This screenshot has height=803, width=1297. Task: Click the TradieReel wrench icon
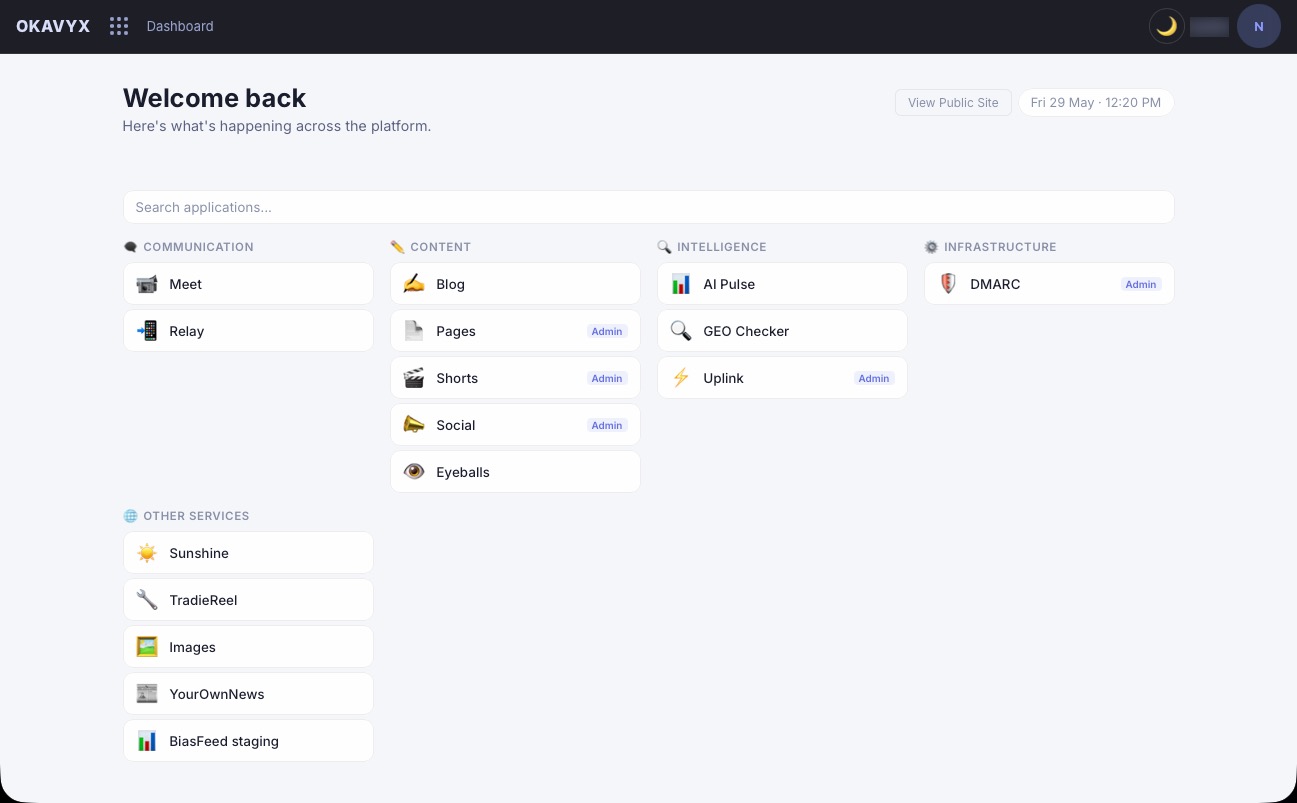pyautogui.click(x=147, y=600)
